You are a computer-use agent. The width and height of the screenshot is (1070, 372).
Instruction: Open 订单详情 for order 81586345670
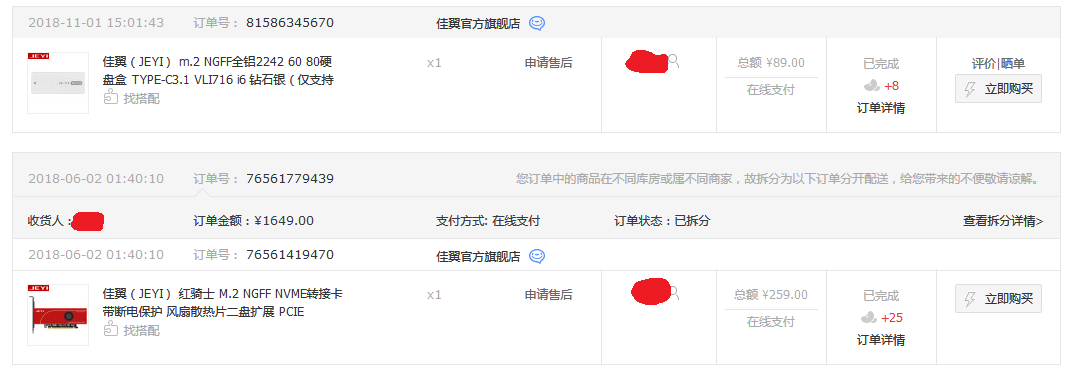click(881, 108)
